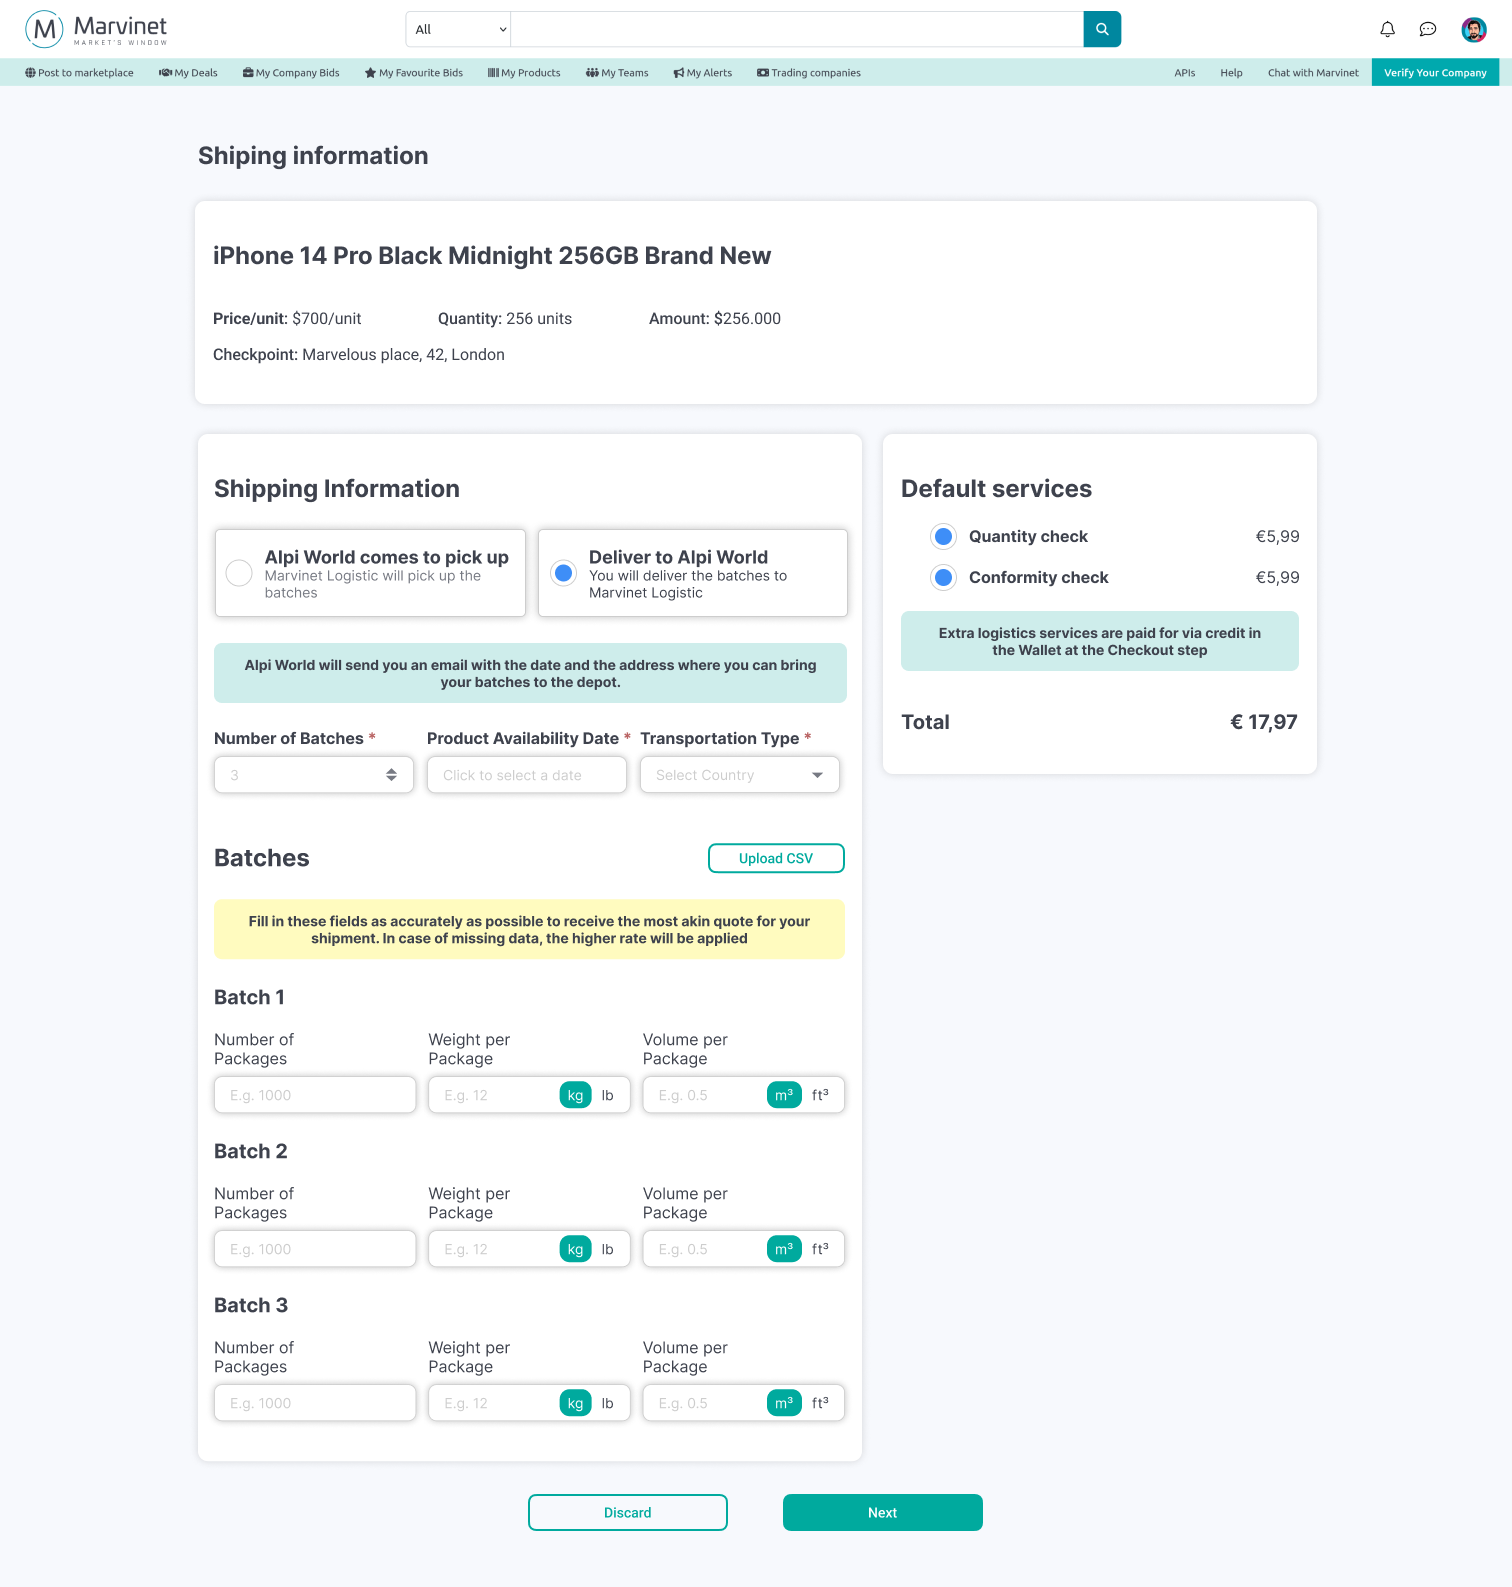Viewport: 1512px width, 1587px height.
Task: Open the Transportation Type dropdown
Action: click(740, 775)
